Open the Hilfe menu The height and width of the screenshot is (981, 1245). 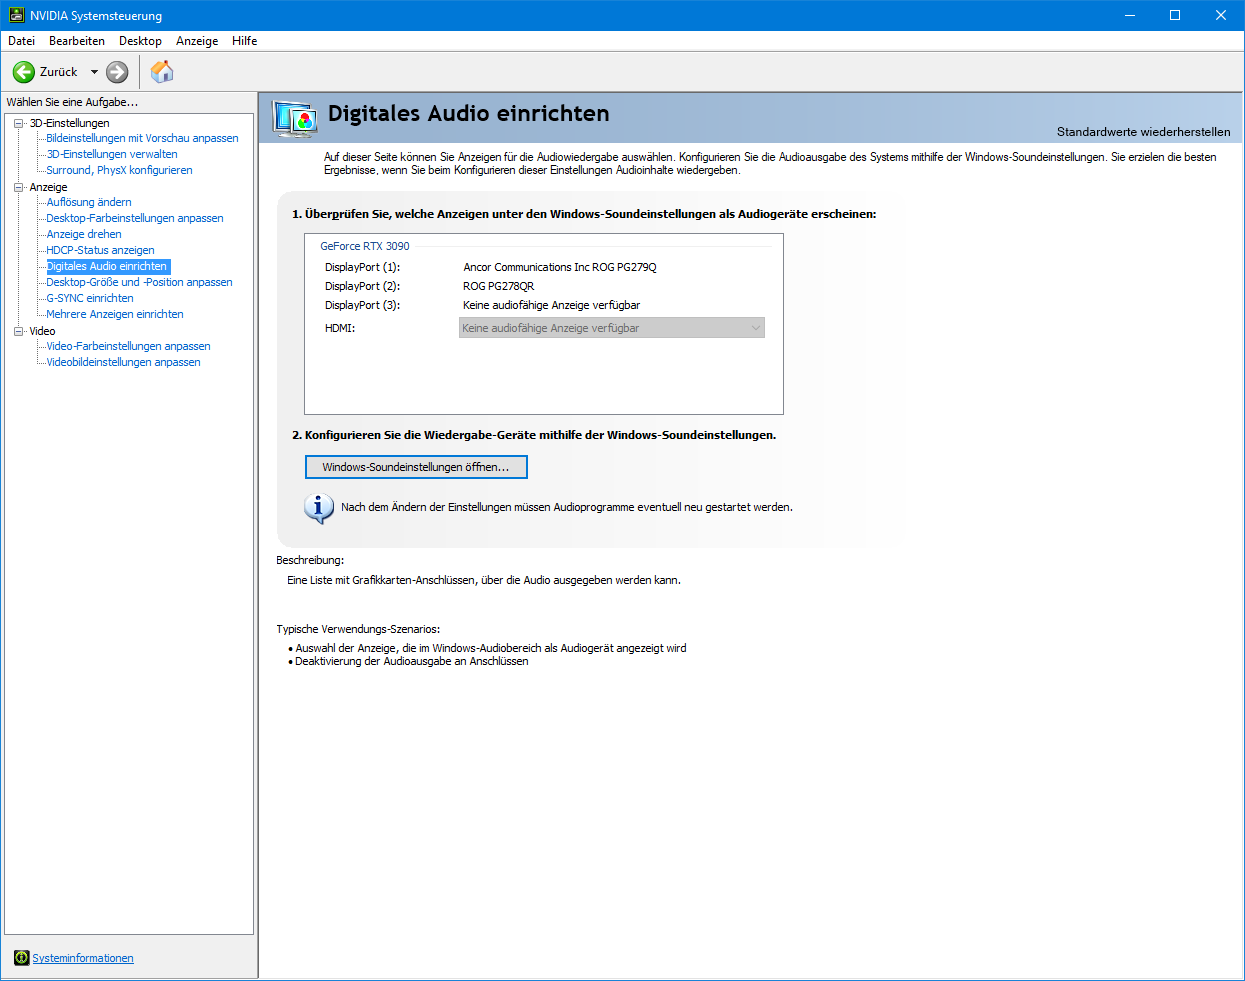click(x=245, y=41)
